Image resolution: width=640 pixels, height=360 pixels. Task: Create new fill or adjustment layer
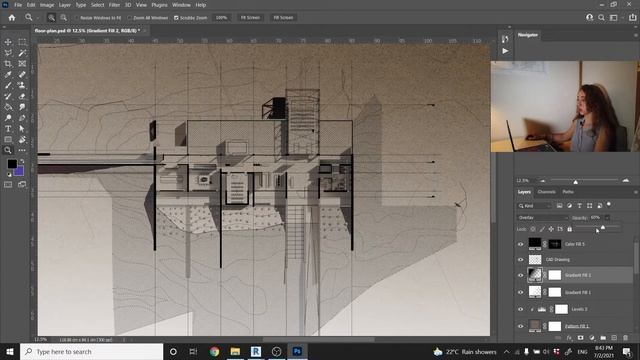point(592,338)
